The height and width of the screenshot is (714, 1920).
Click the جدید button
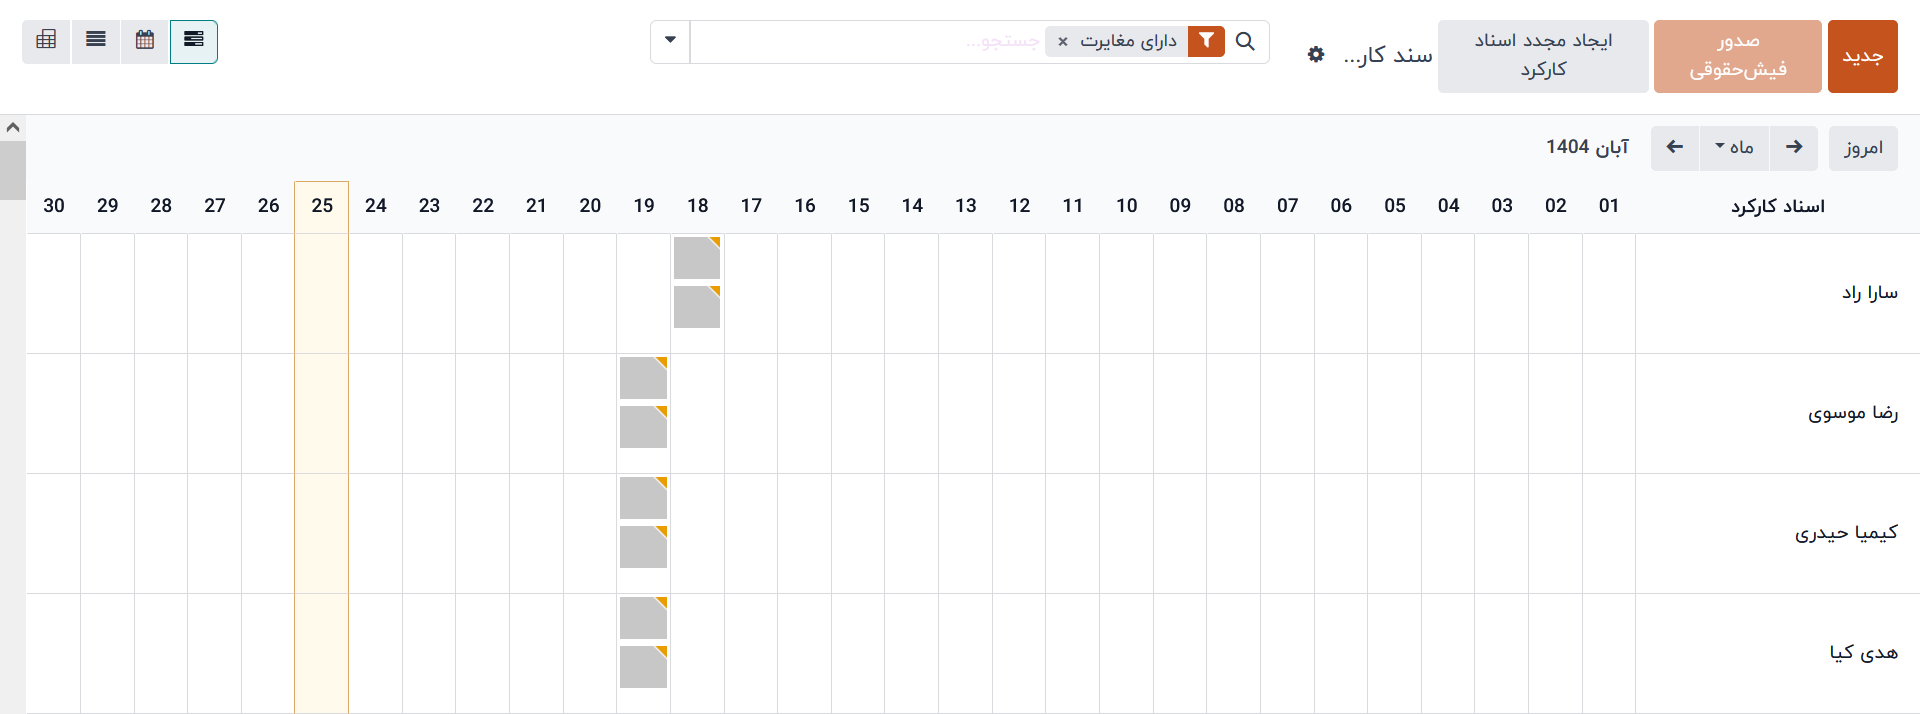(1862, 56)
